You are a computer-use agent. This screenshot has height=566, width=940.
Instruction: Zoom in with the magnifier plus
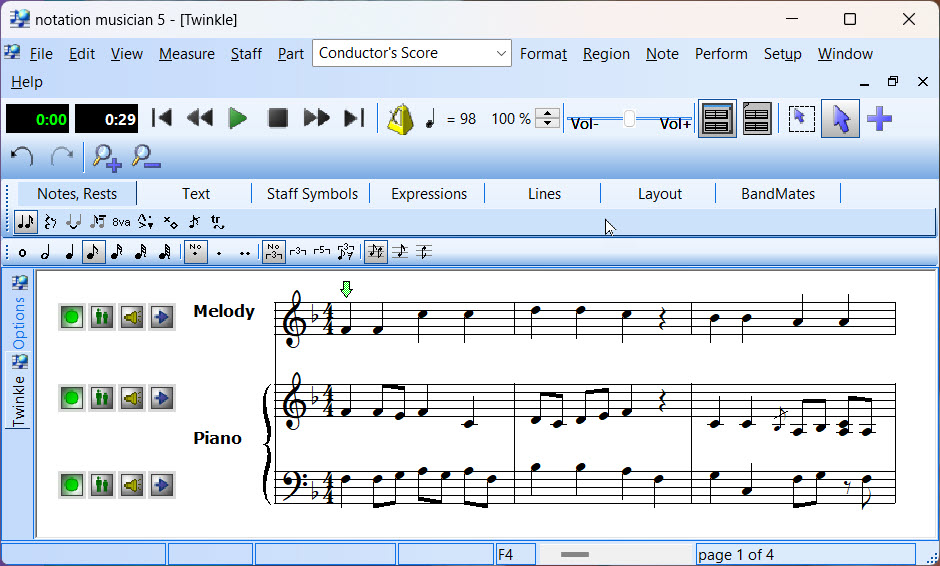point(107,158)
